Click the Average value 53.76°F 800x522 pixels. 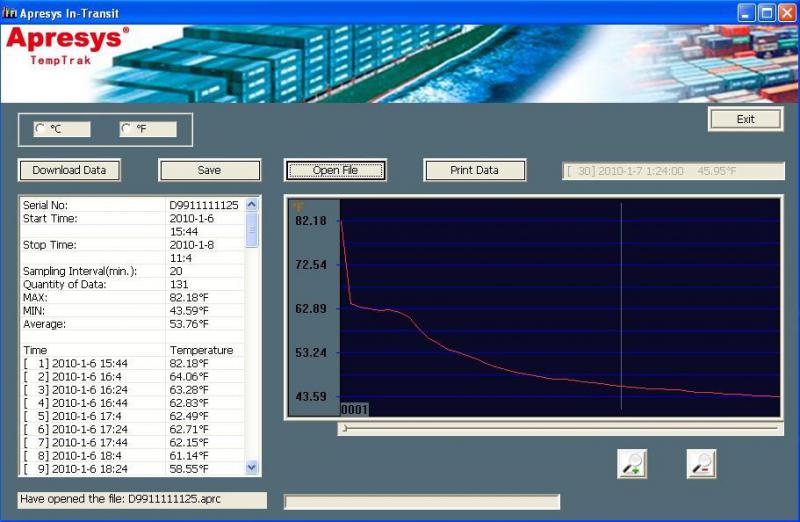point(189,324)
